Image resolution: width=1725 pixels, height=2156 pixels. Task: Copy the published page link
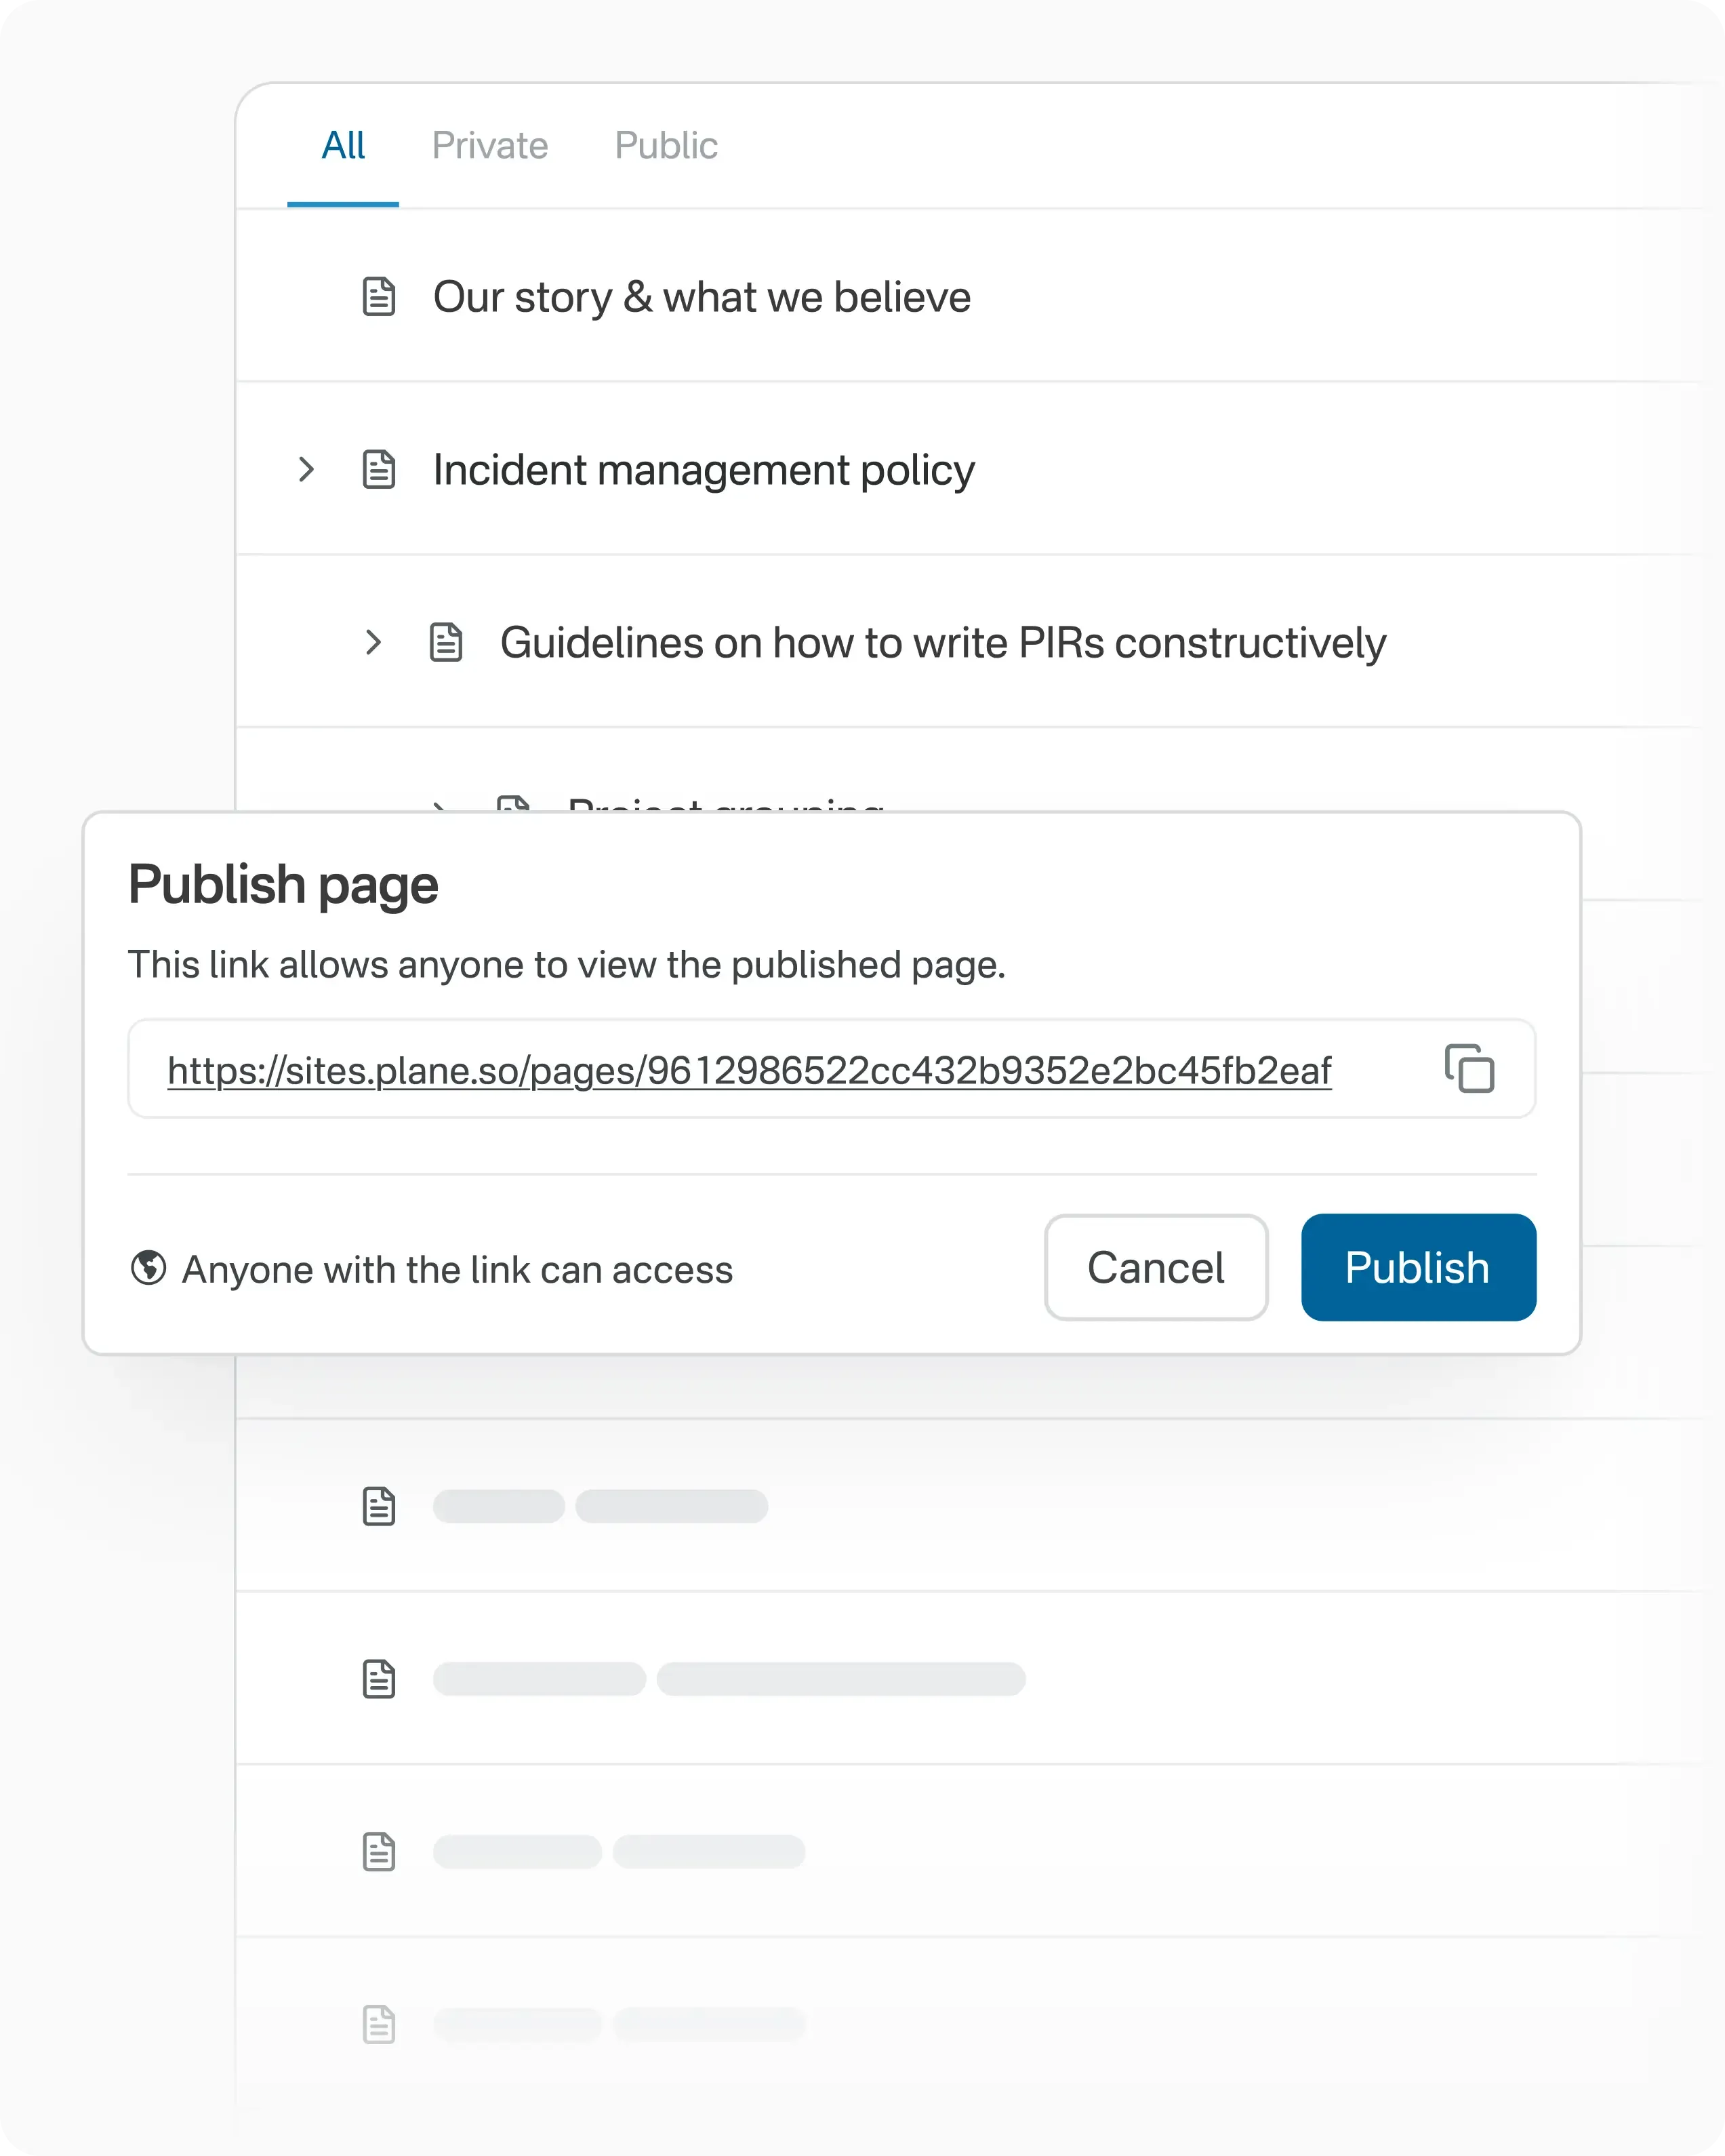click(x=1468, y=1068)
